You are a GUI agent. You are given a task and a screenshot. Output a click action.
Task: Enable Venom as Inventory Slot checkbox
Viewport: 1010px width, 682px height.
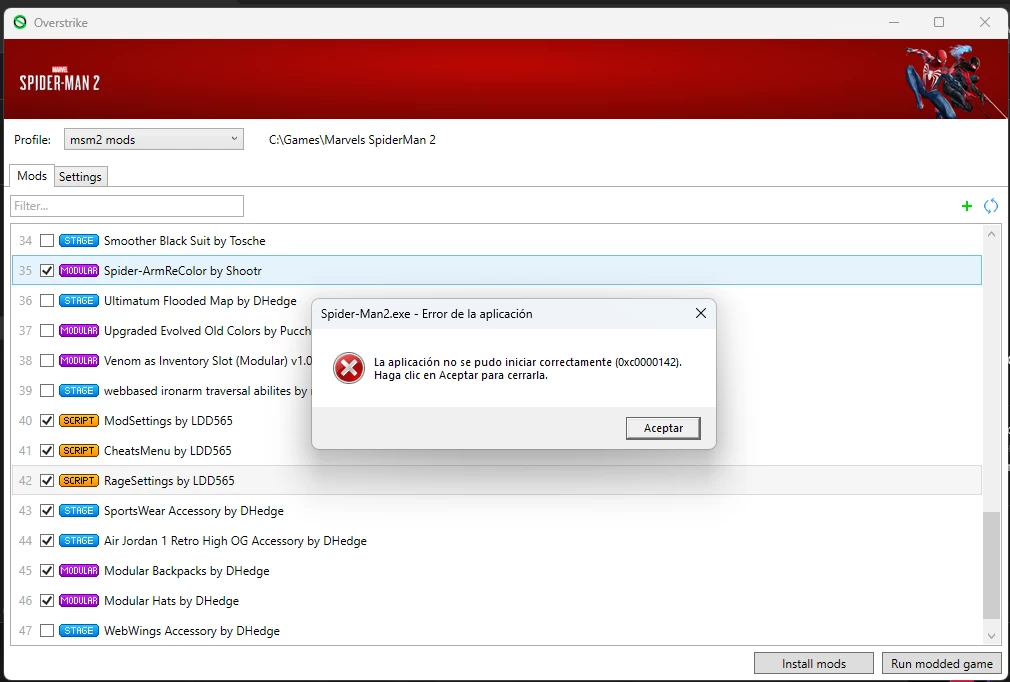46,361
